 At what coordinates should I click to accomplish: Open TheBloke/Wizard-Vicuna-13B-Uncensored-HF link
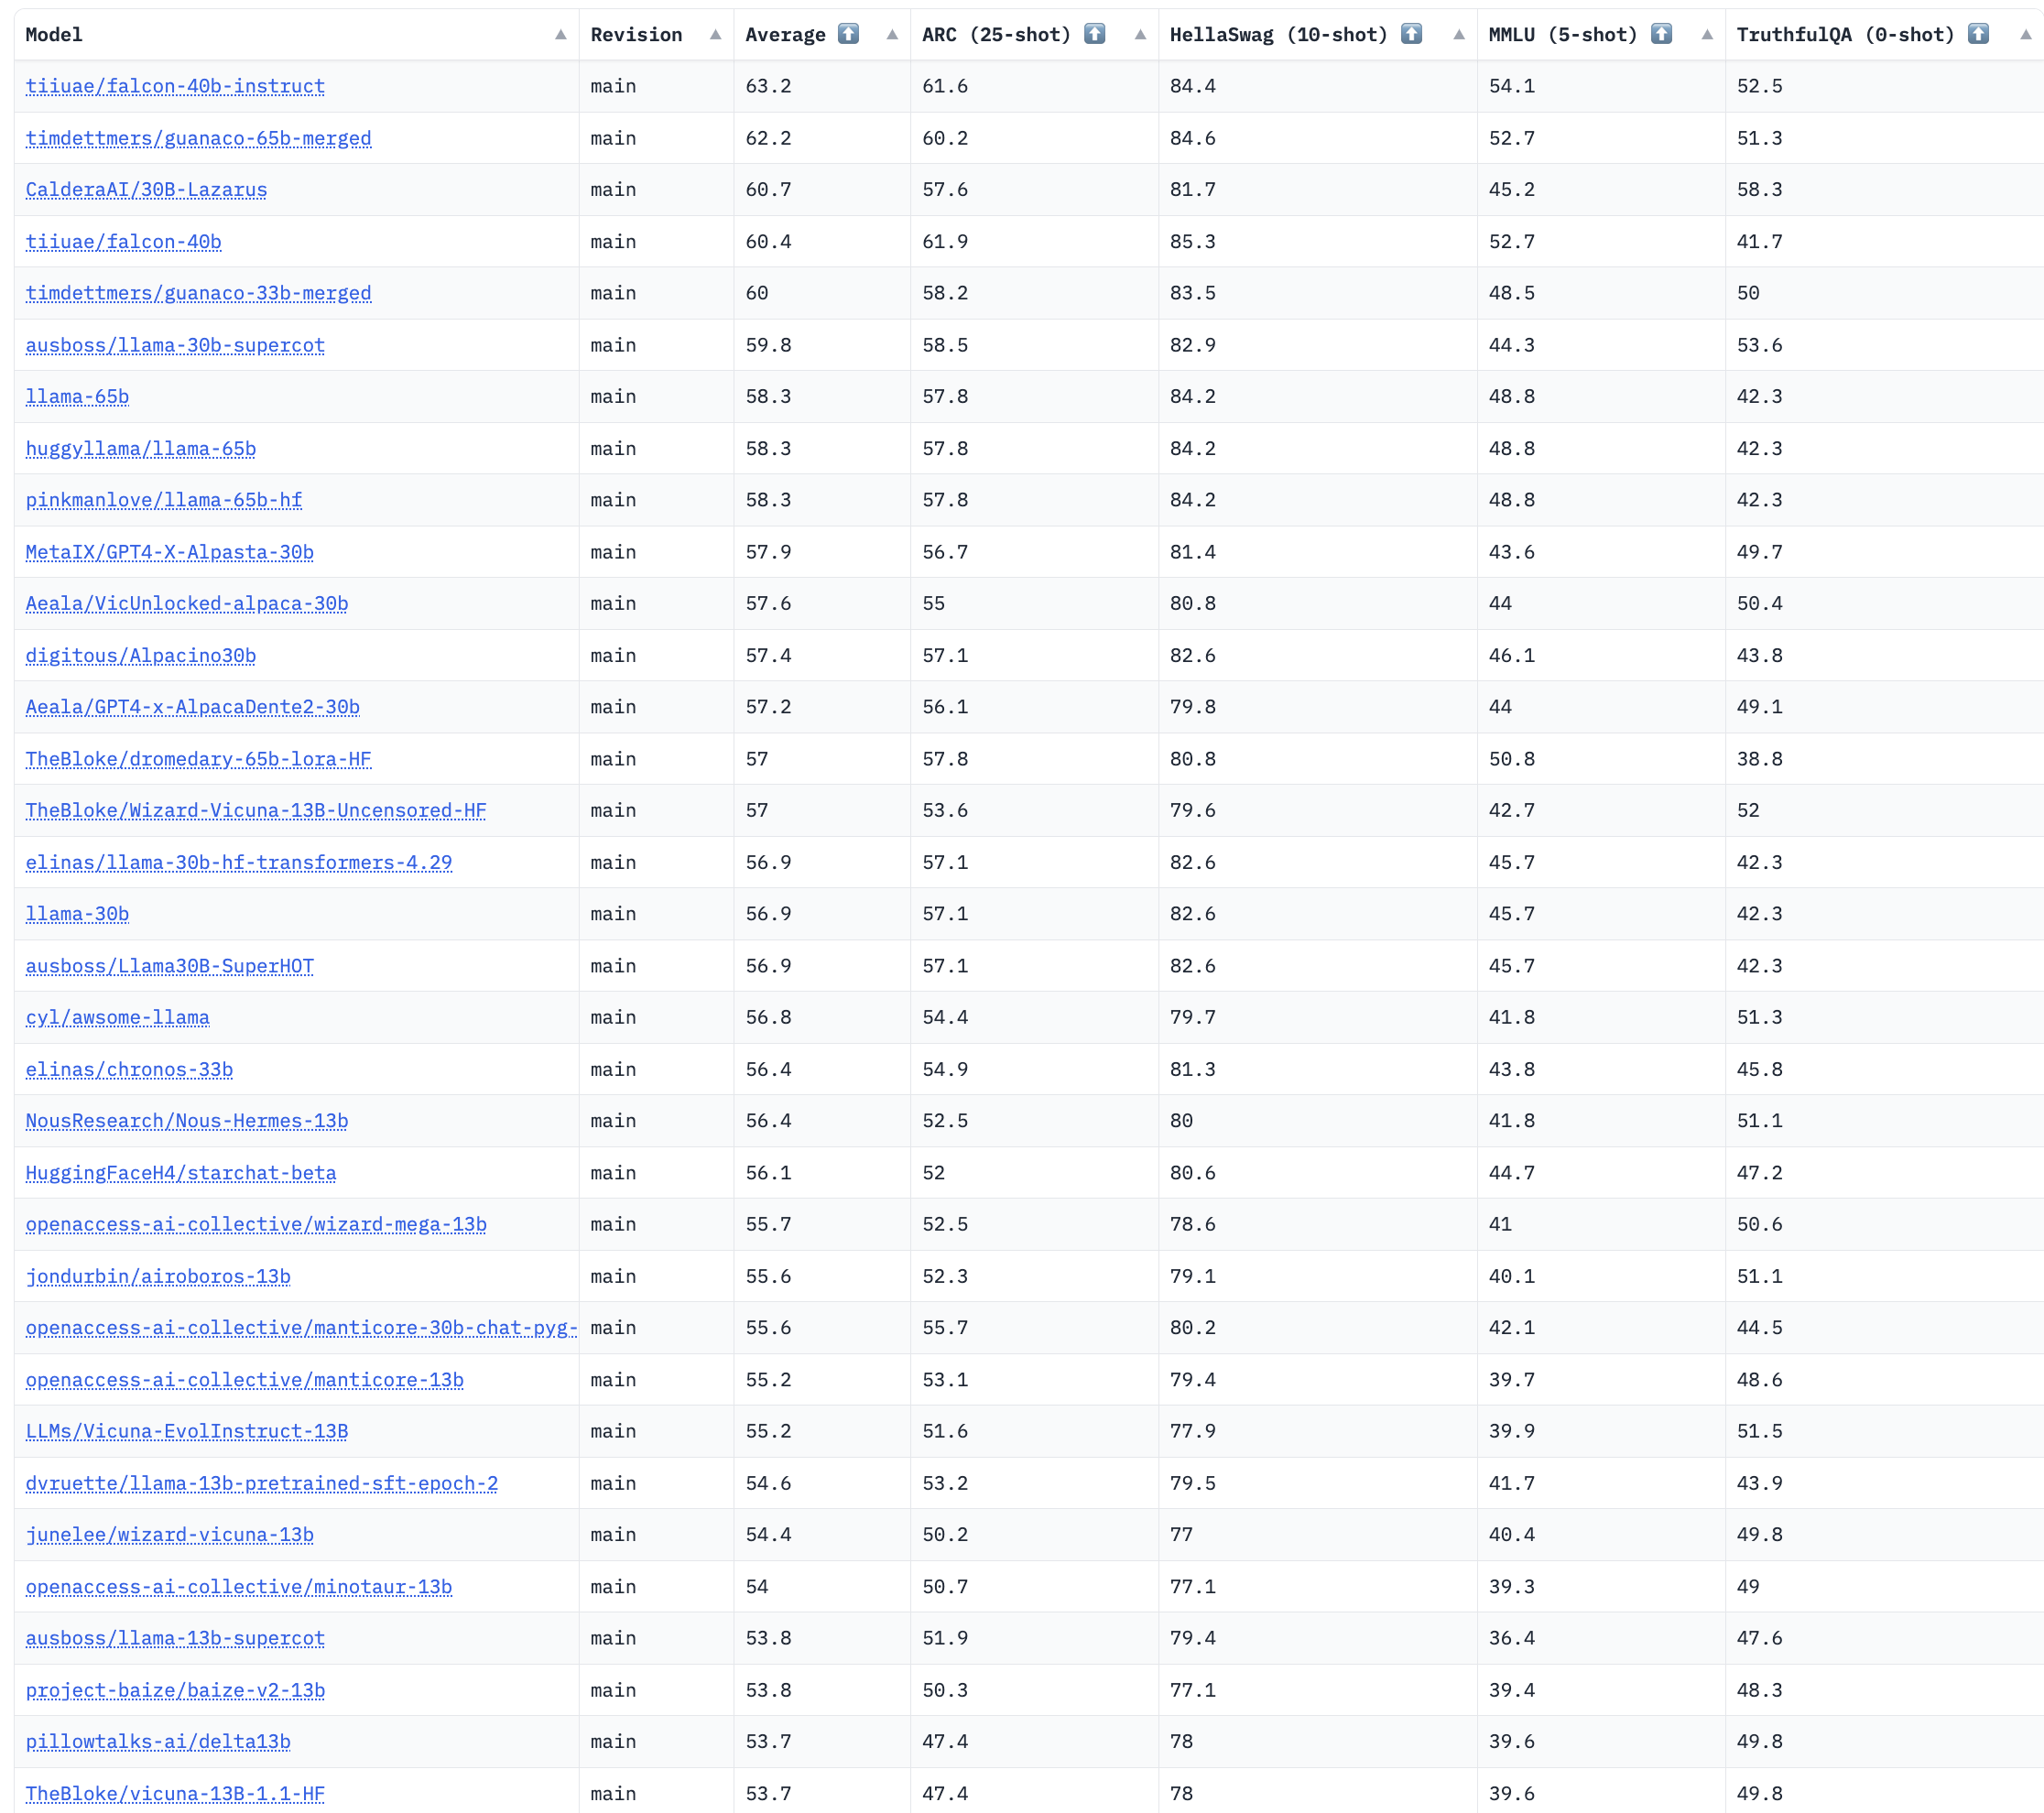click(256, 811)
